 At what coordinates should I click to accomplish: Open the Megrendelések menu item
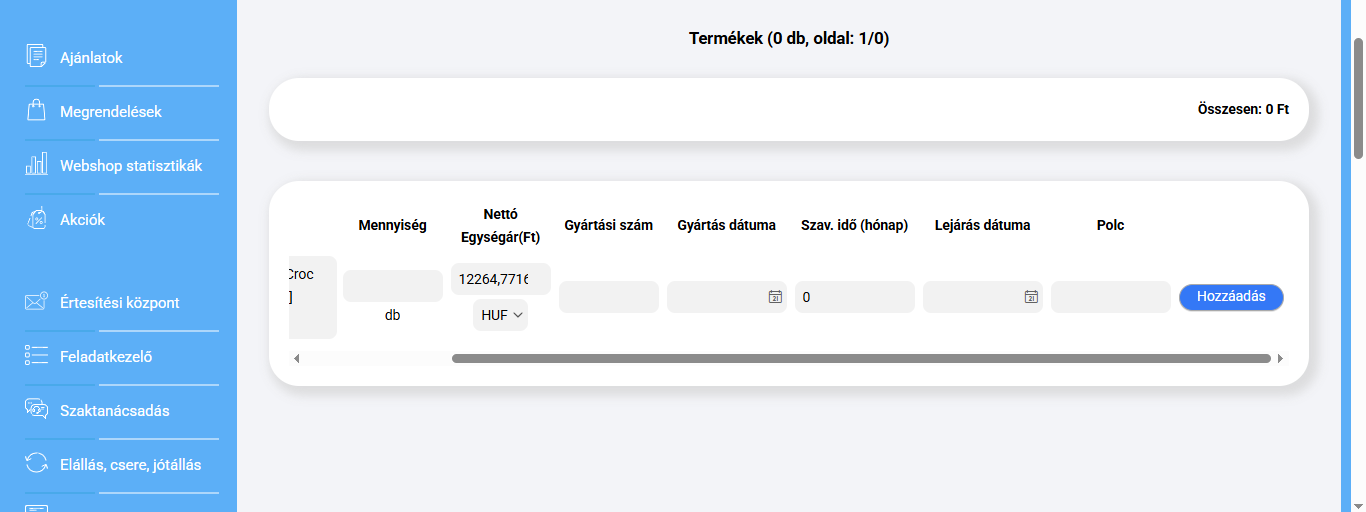pyautogui.click(x=110, y=111)
